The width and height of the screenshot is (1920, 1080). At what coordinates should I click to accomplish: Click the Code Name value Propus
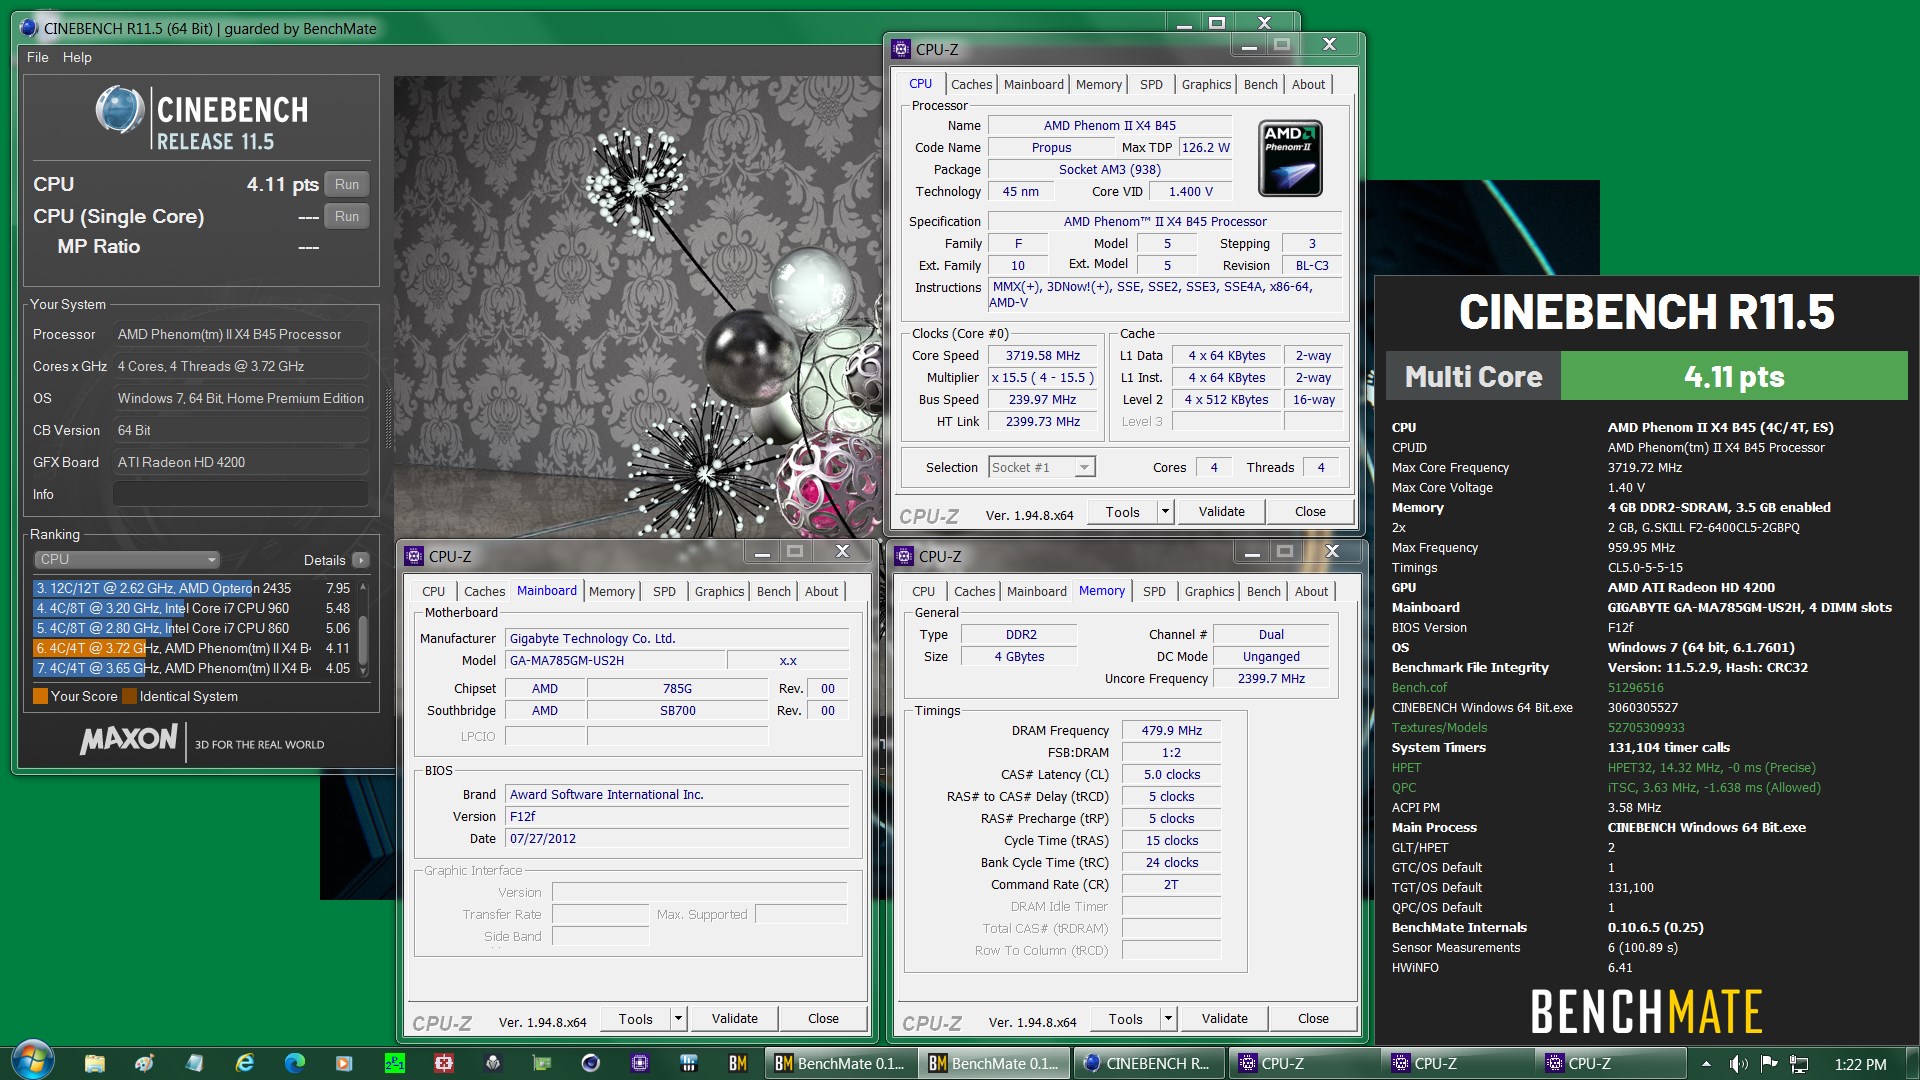[1051, 148]
